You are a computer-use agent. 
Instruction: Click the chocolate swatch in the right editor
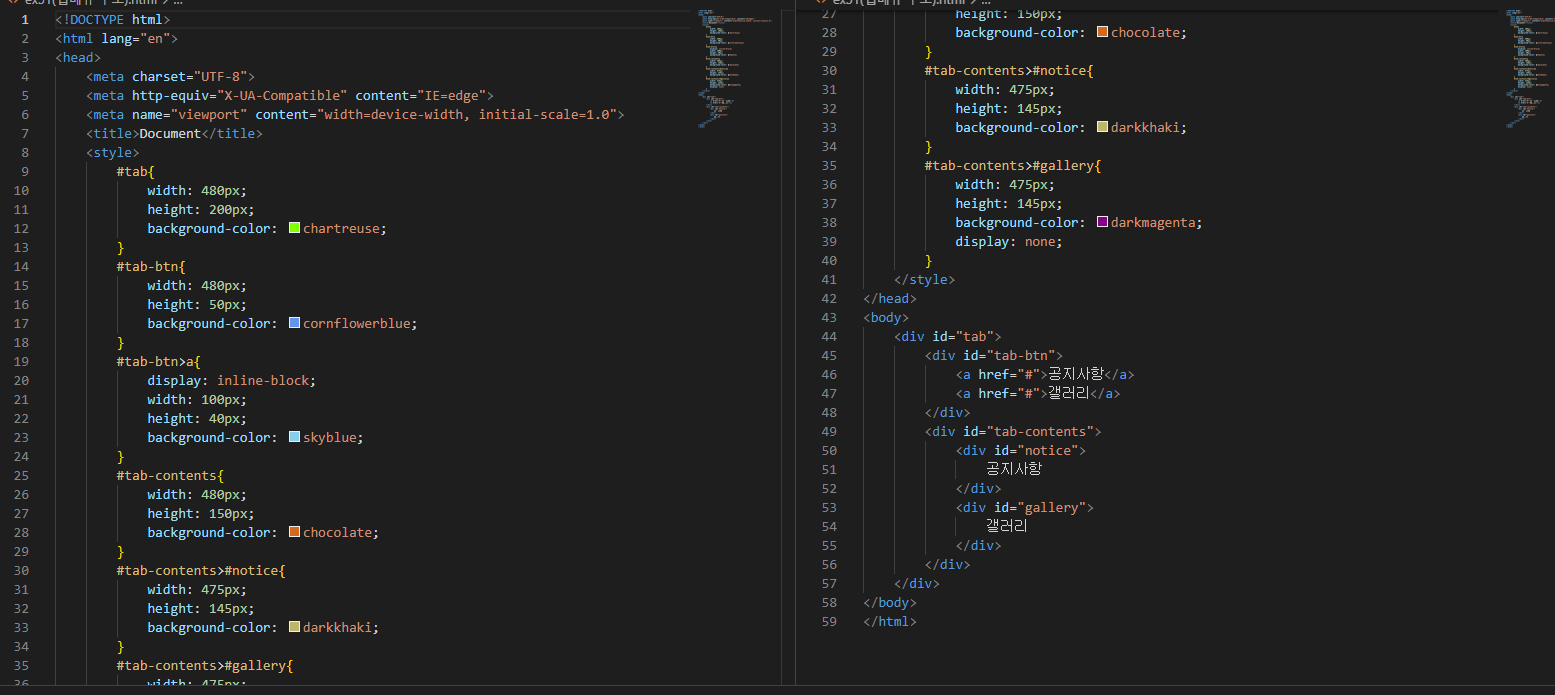(1102, 32)
